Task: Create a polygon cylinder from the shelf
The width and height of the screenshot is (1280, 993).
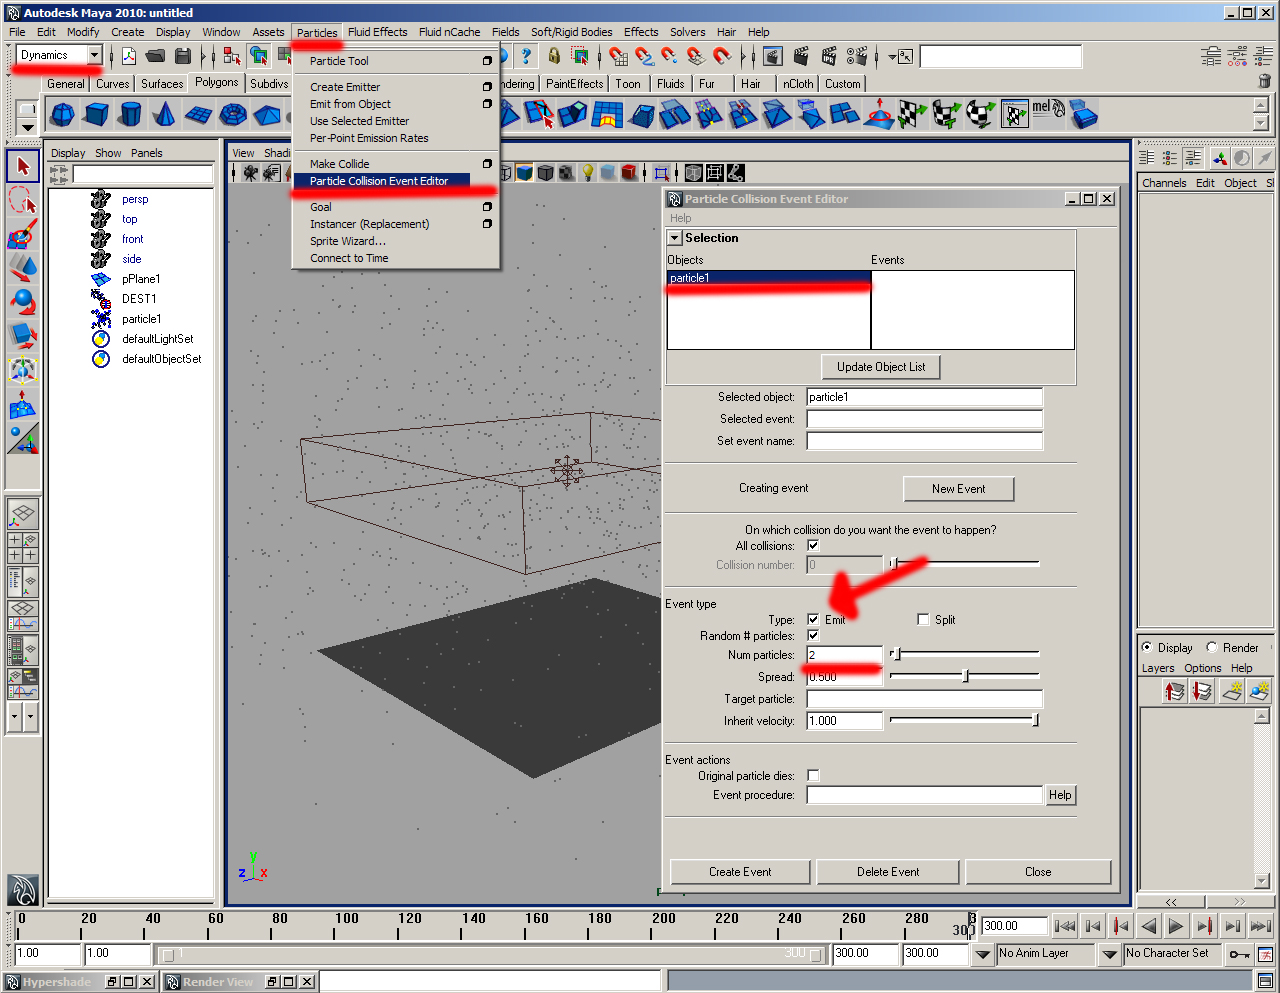Action: 130,115
